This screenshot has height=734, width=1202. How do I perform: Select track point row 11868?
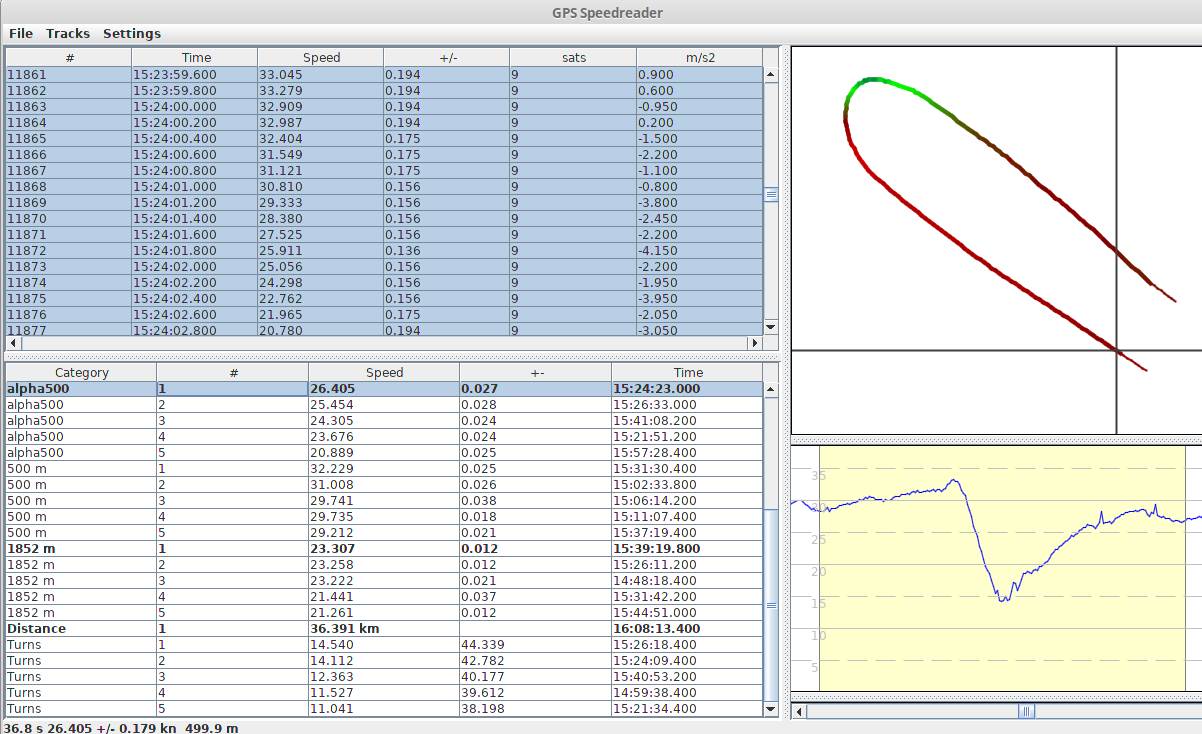point(384,187)
